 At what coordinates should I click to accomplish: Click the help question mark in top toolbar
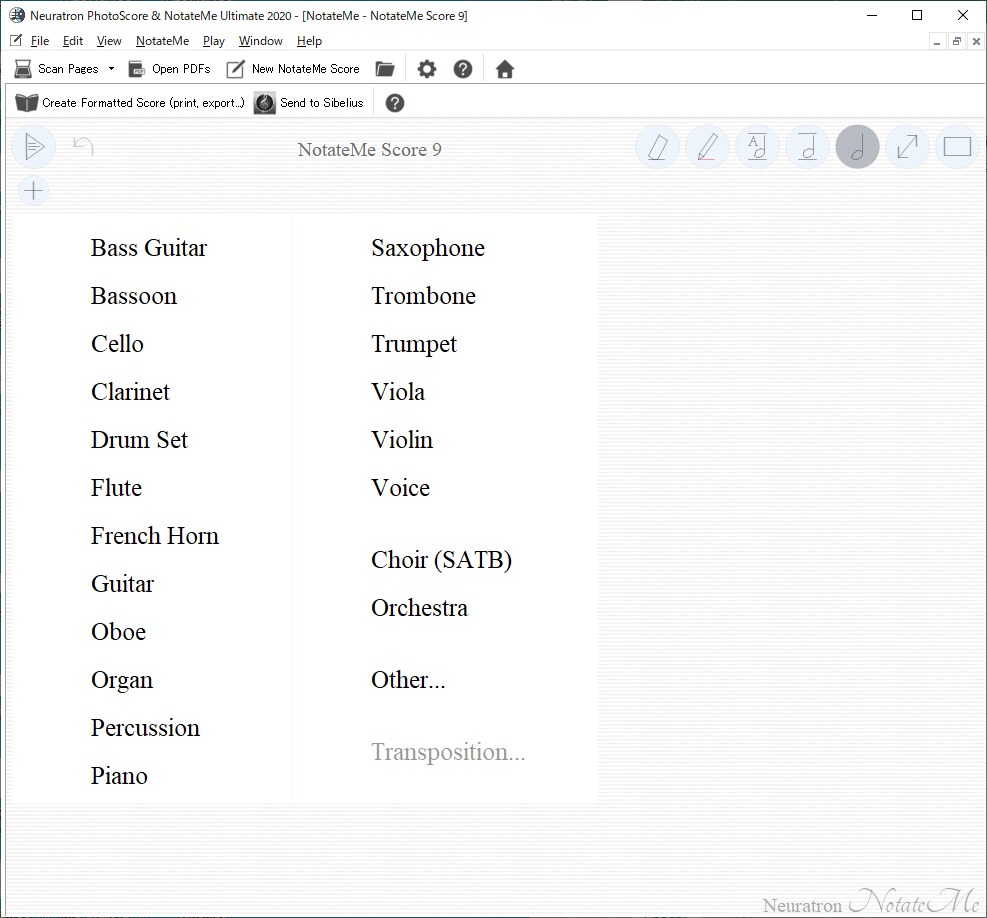(x=463, y=69)
